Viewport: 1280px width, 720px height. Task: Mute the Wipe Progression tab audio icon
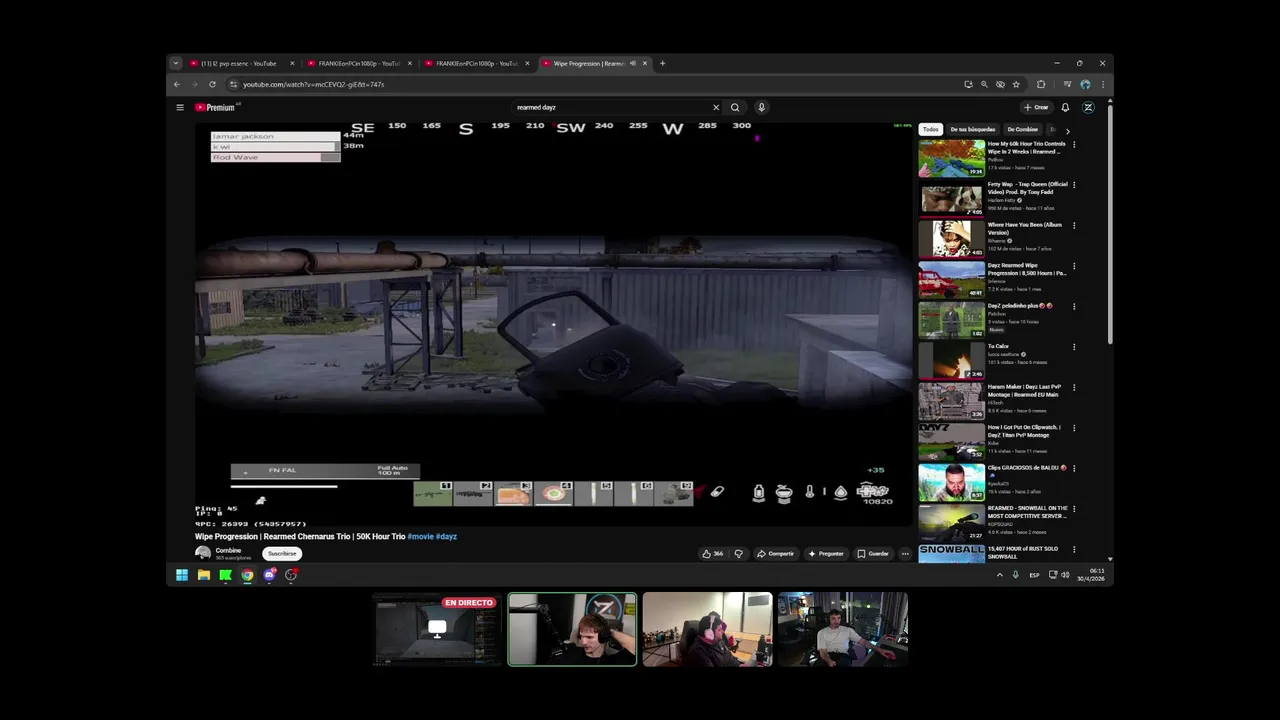coord(632,63)
